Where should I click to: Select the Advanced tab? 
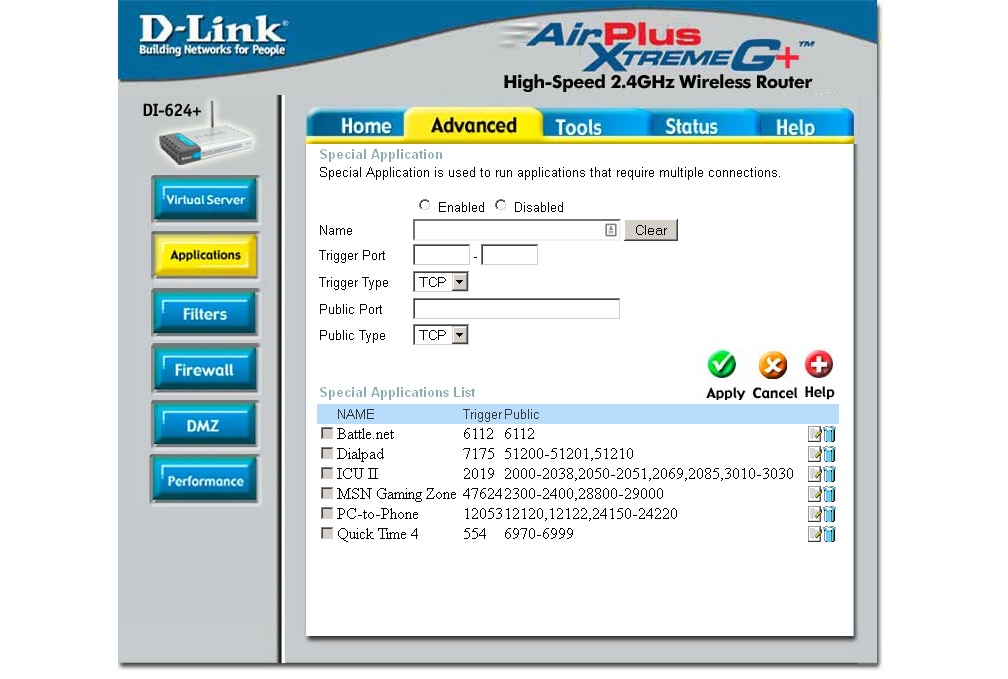click(474, 124)
